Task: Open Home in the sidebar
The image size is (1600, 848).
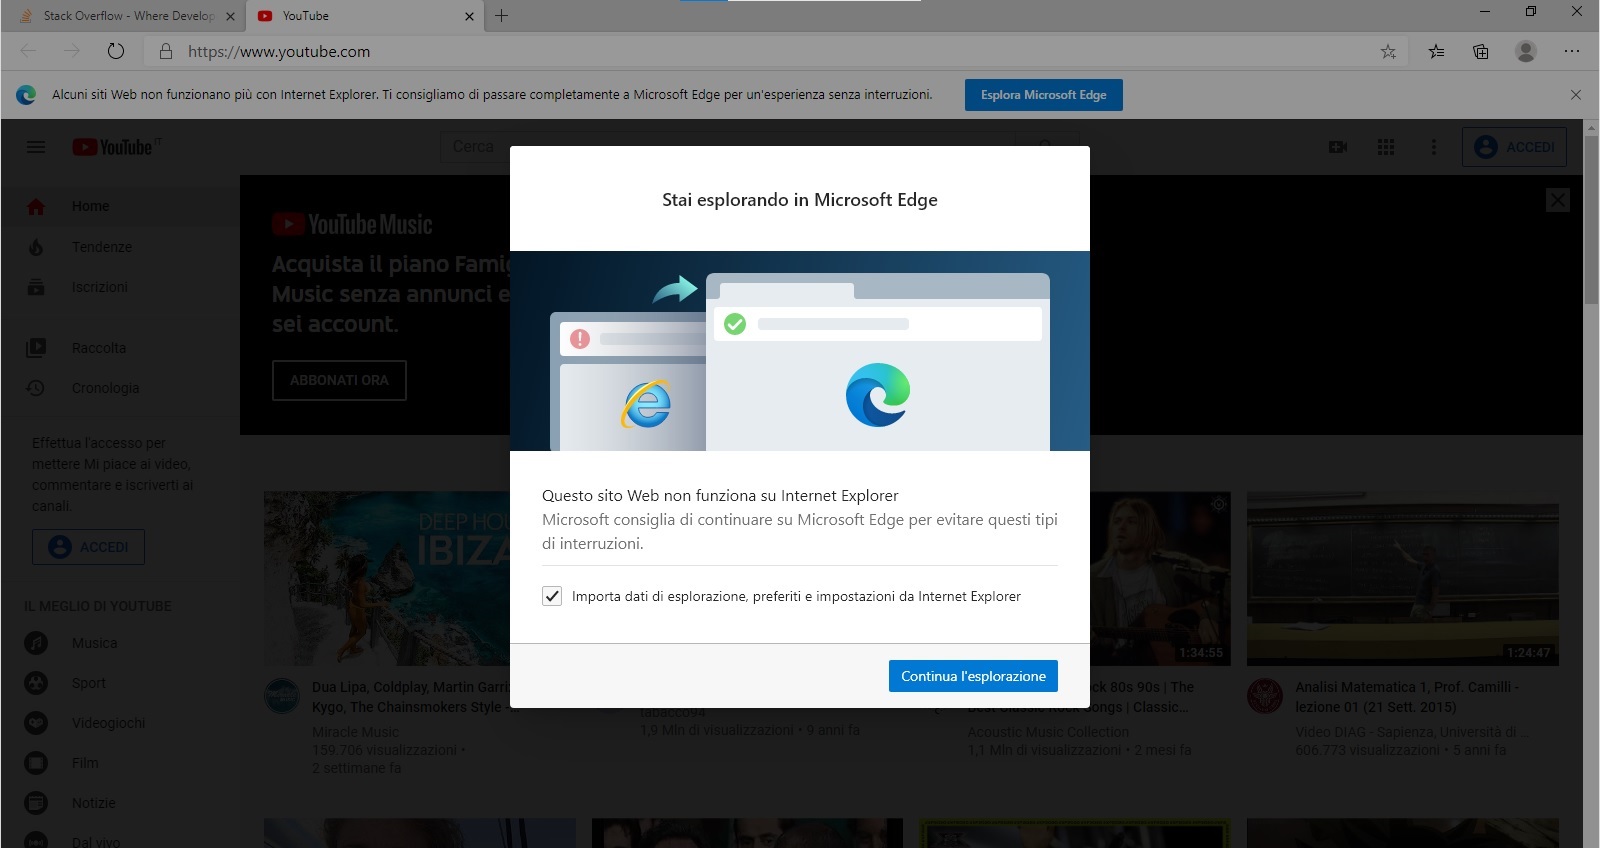Action: tap(120, 206)
